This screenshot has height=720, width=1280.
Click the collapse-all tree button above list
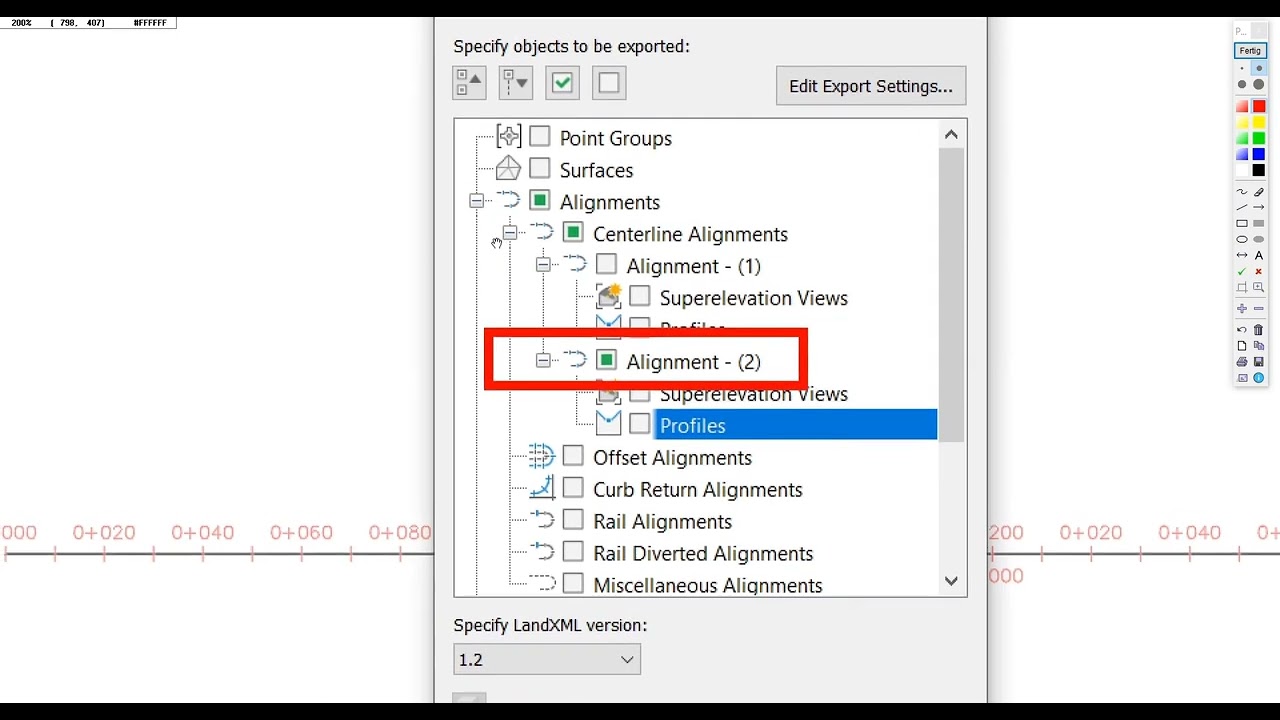(469, 82)
